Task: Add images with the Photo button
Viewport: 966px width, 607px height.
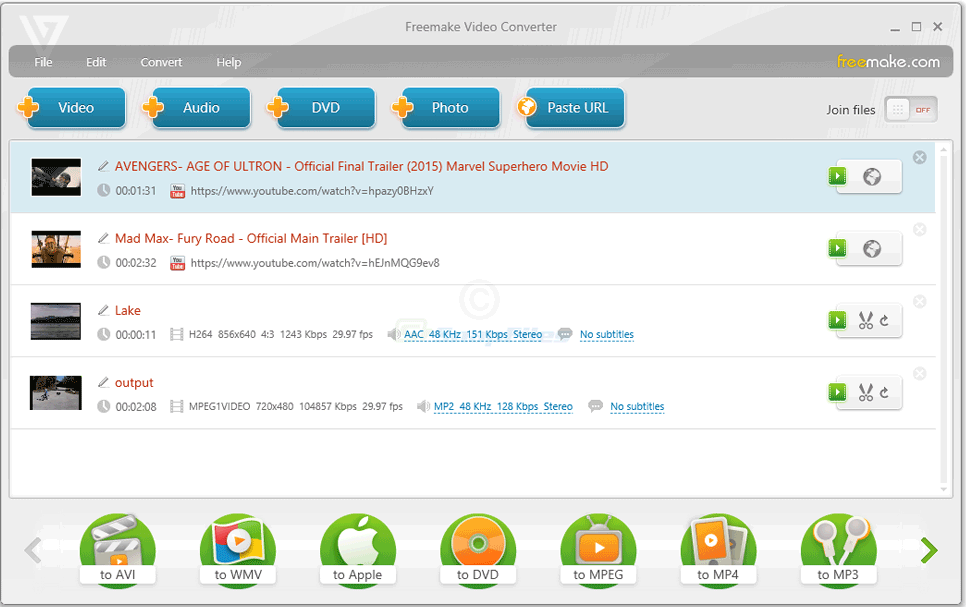Action: coord(446,108)
